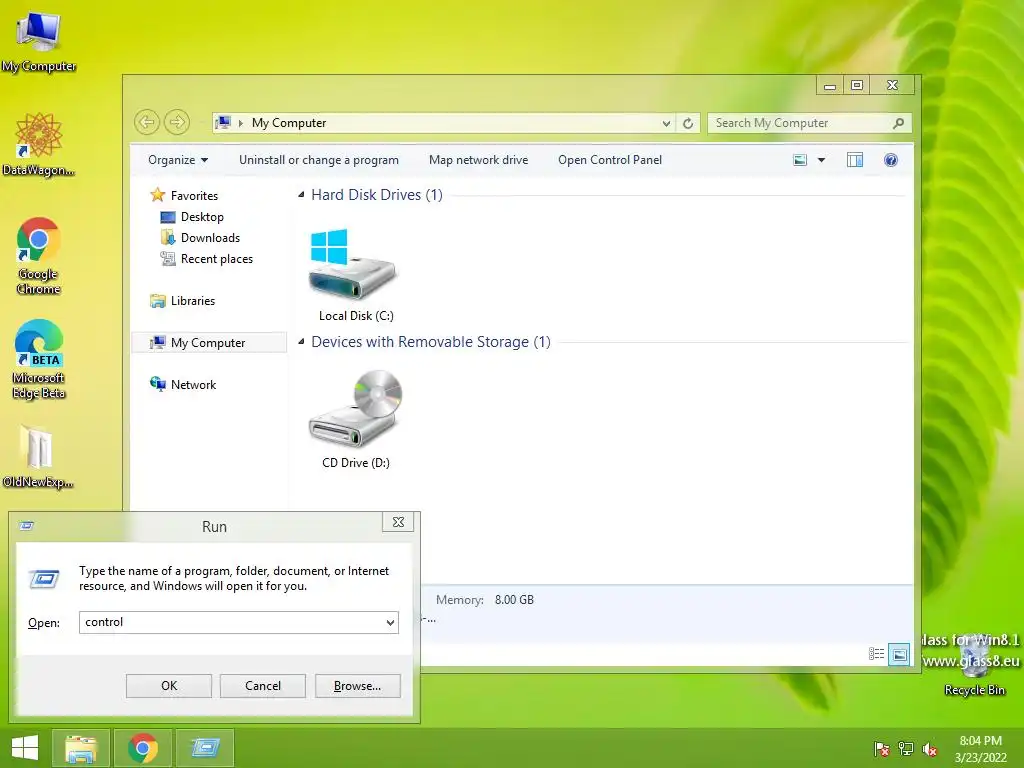Open Local Disk (C:) drive icon

[x=353, y=264]
